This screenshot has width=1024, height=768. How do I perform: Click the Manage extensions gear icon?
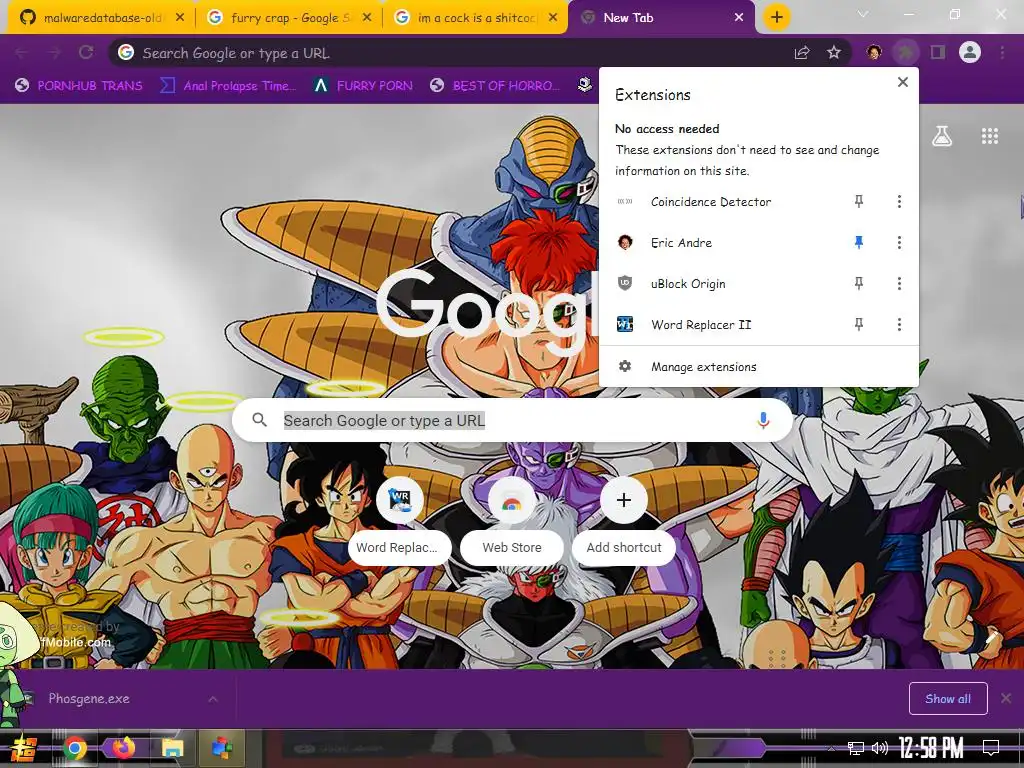pyautogui.click(x=625, y=366)
